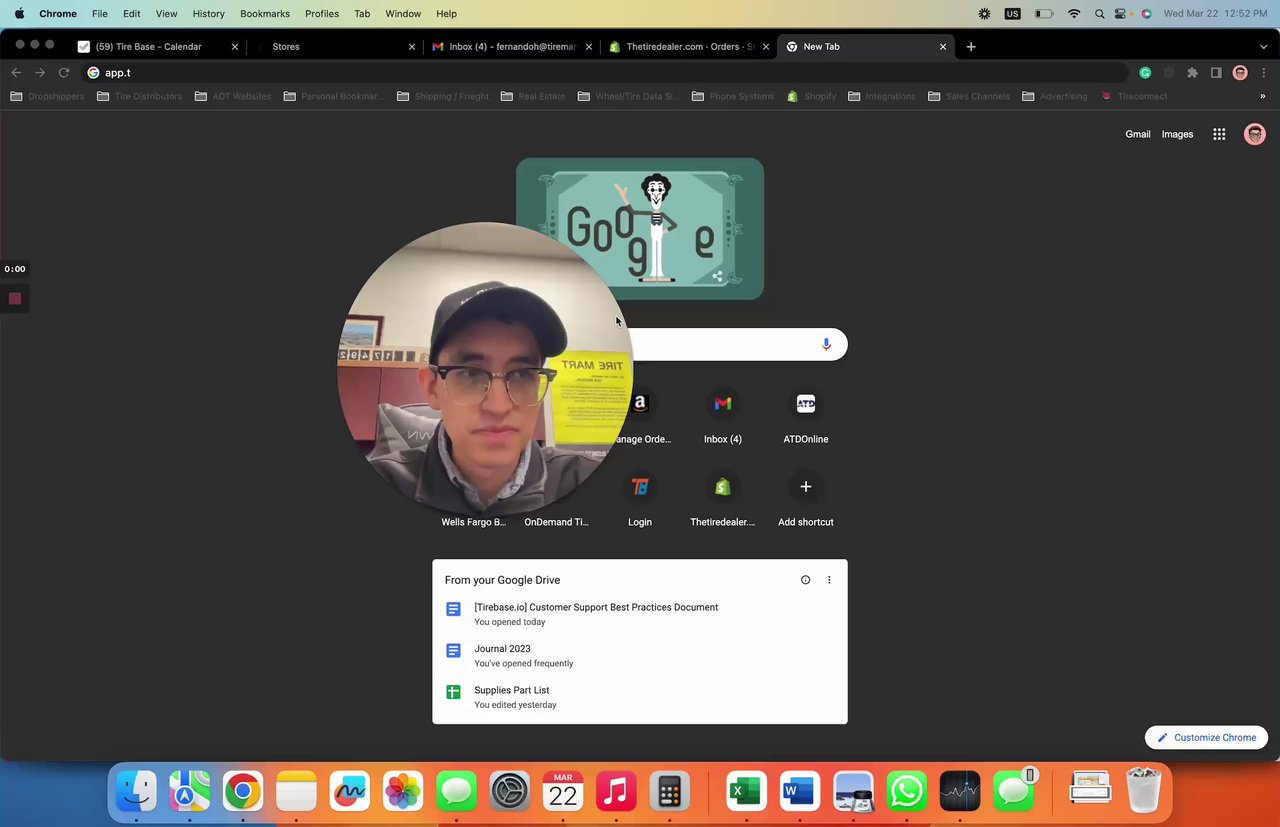Stop the screen recording
This screenshot has height=827, width=1280.
pos(15,299)
